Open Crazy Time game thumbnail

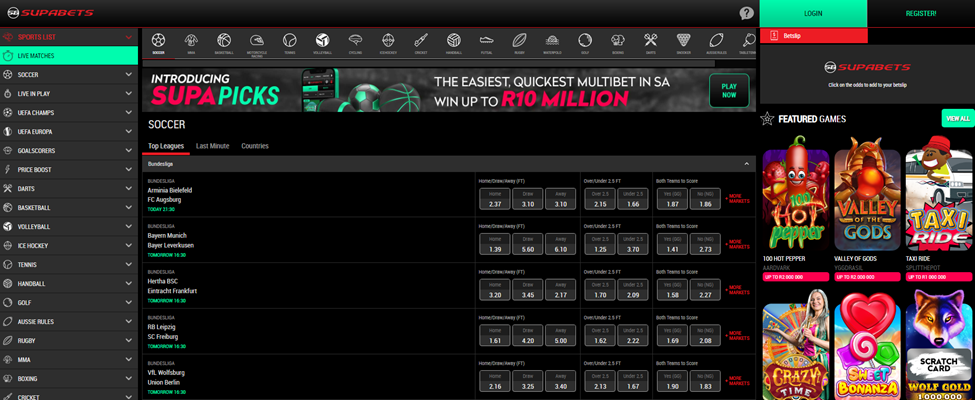(x=796, y=345)
